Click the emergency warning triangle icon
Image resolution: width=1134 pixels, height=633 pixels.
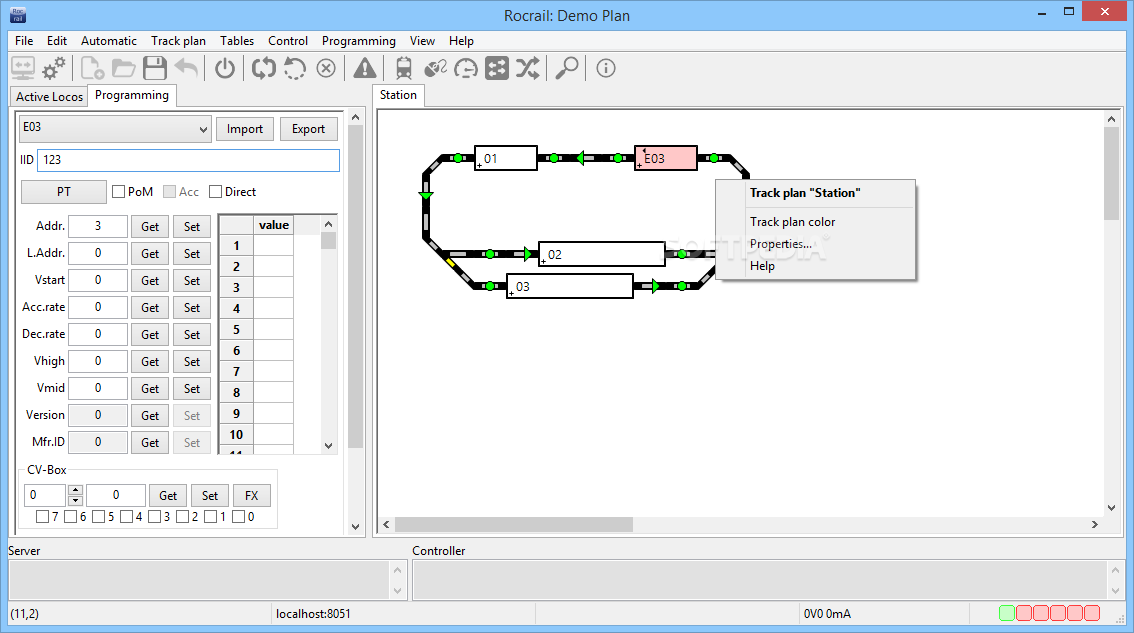pyautogui.click(x=364, y=69)
